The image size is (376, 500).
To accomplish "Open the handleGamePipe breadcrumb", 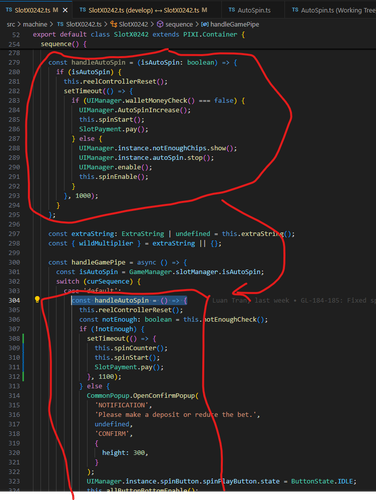I will pos(235,24).
